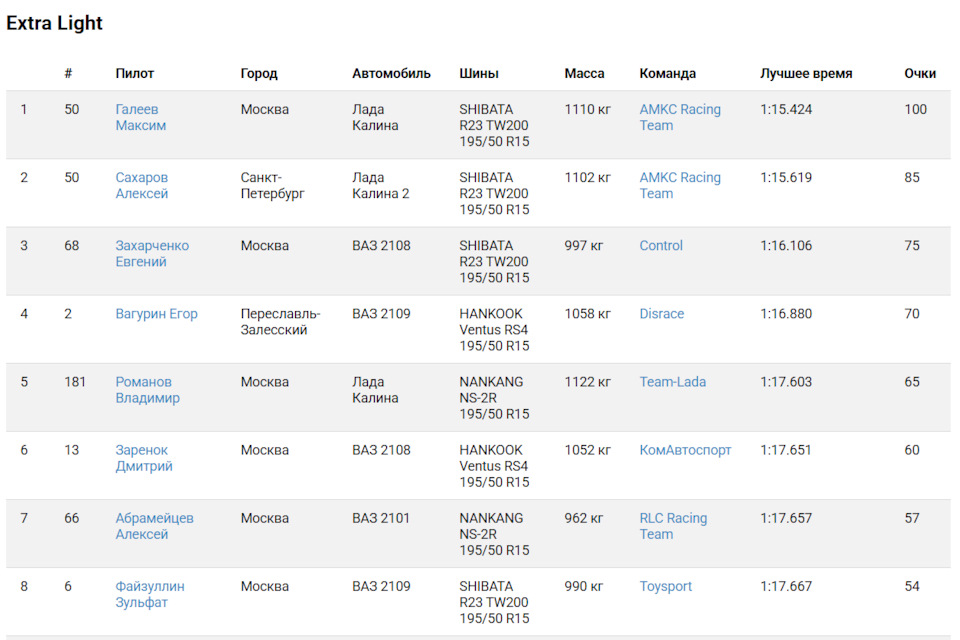Open the Toysport team link
This screenshot has width=960, height=640.
pyautogui.click(x=666, y=586)
